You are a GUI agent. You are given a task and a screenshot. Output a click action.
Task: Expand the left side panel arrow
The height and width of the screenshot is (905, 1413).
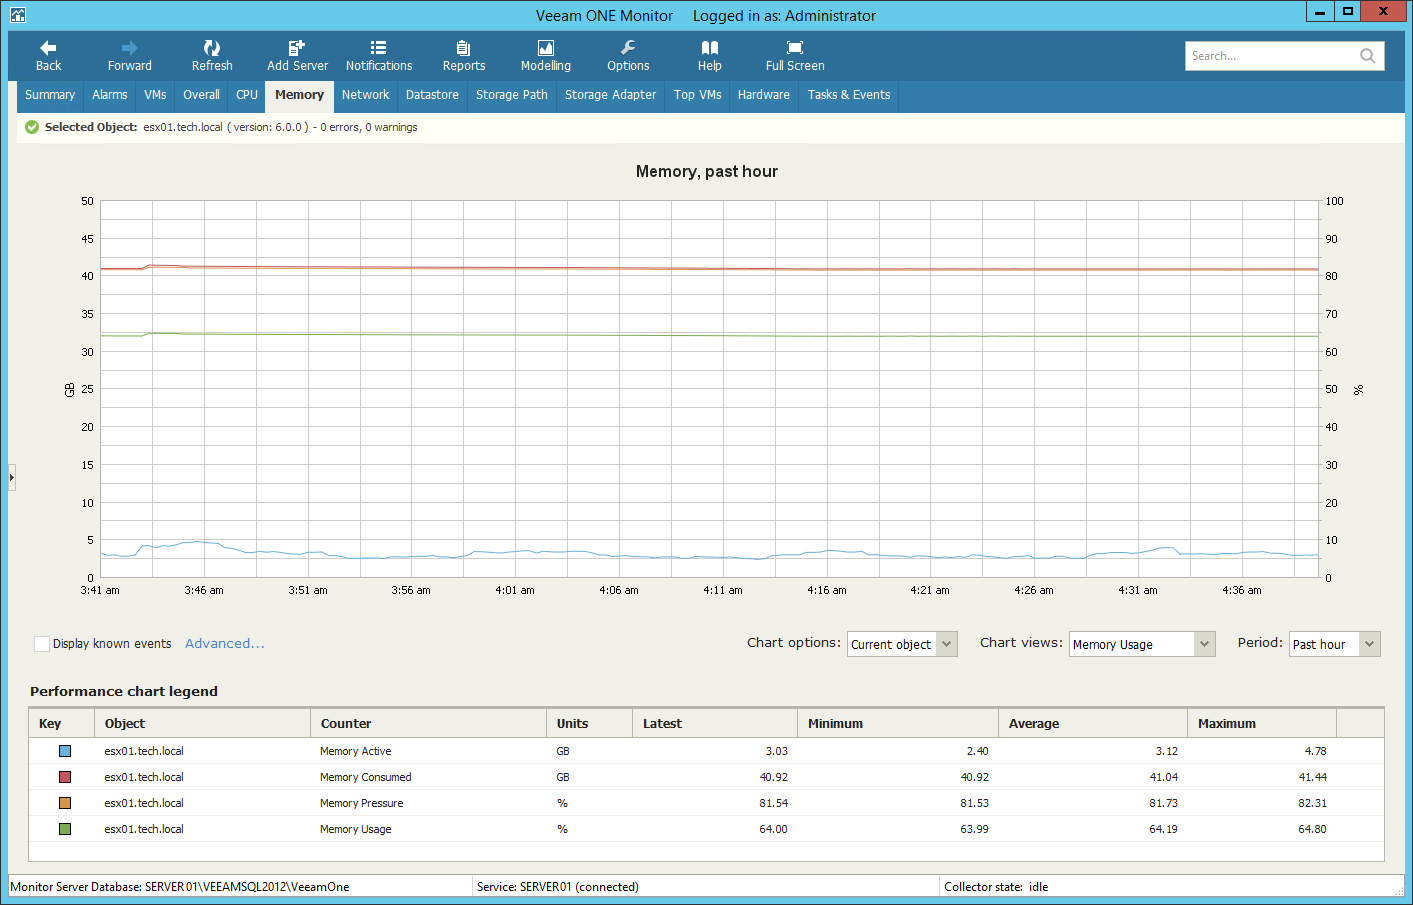12,477
